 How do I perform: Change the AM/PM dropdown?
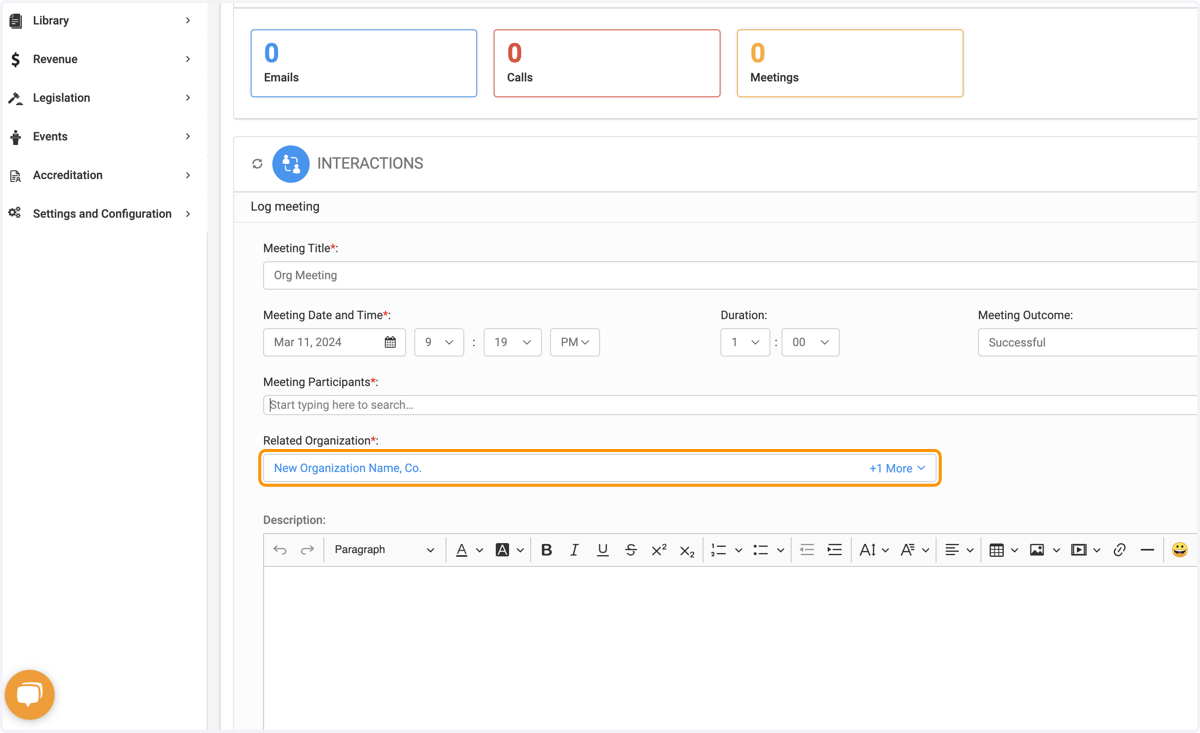pos(575,342)
